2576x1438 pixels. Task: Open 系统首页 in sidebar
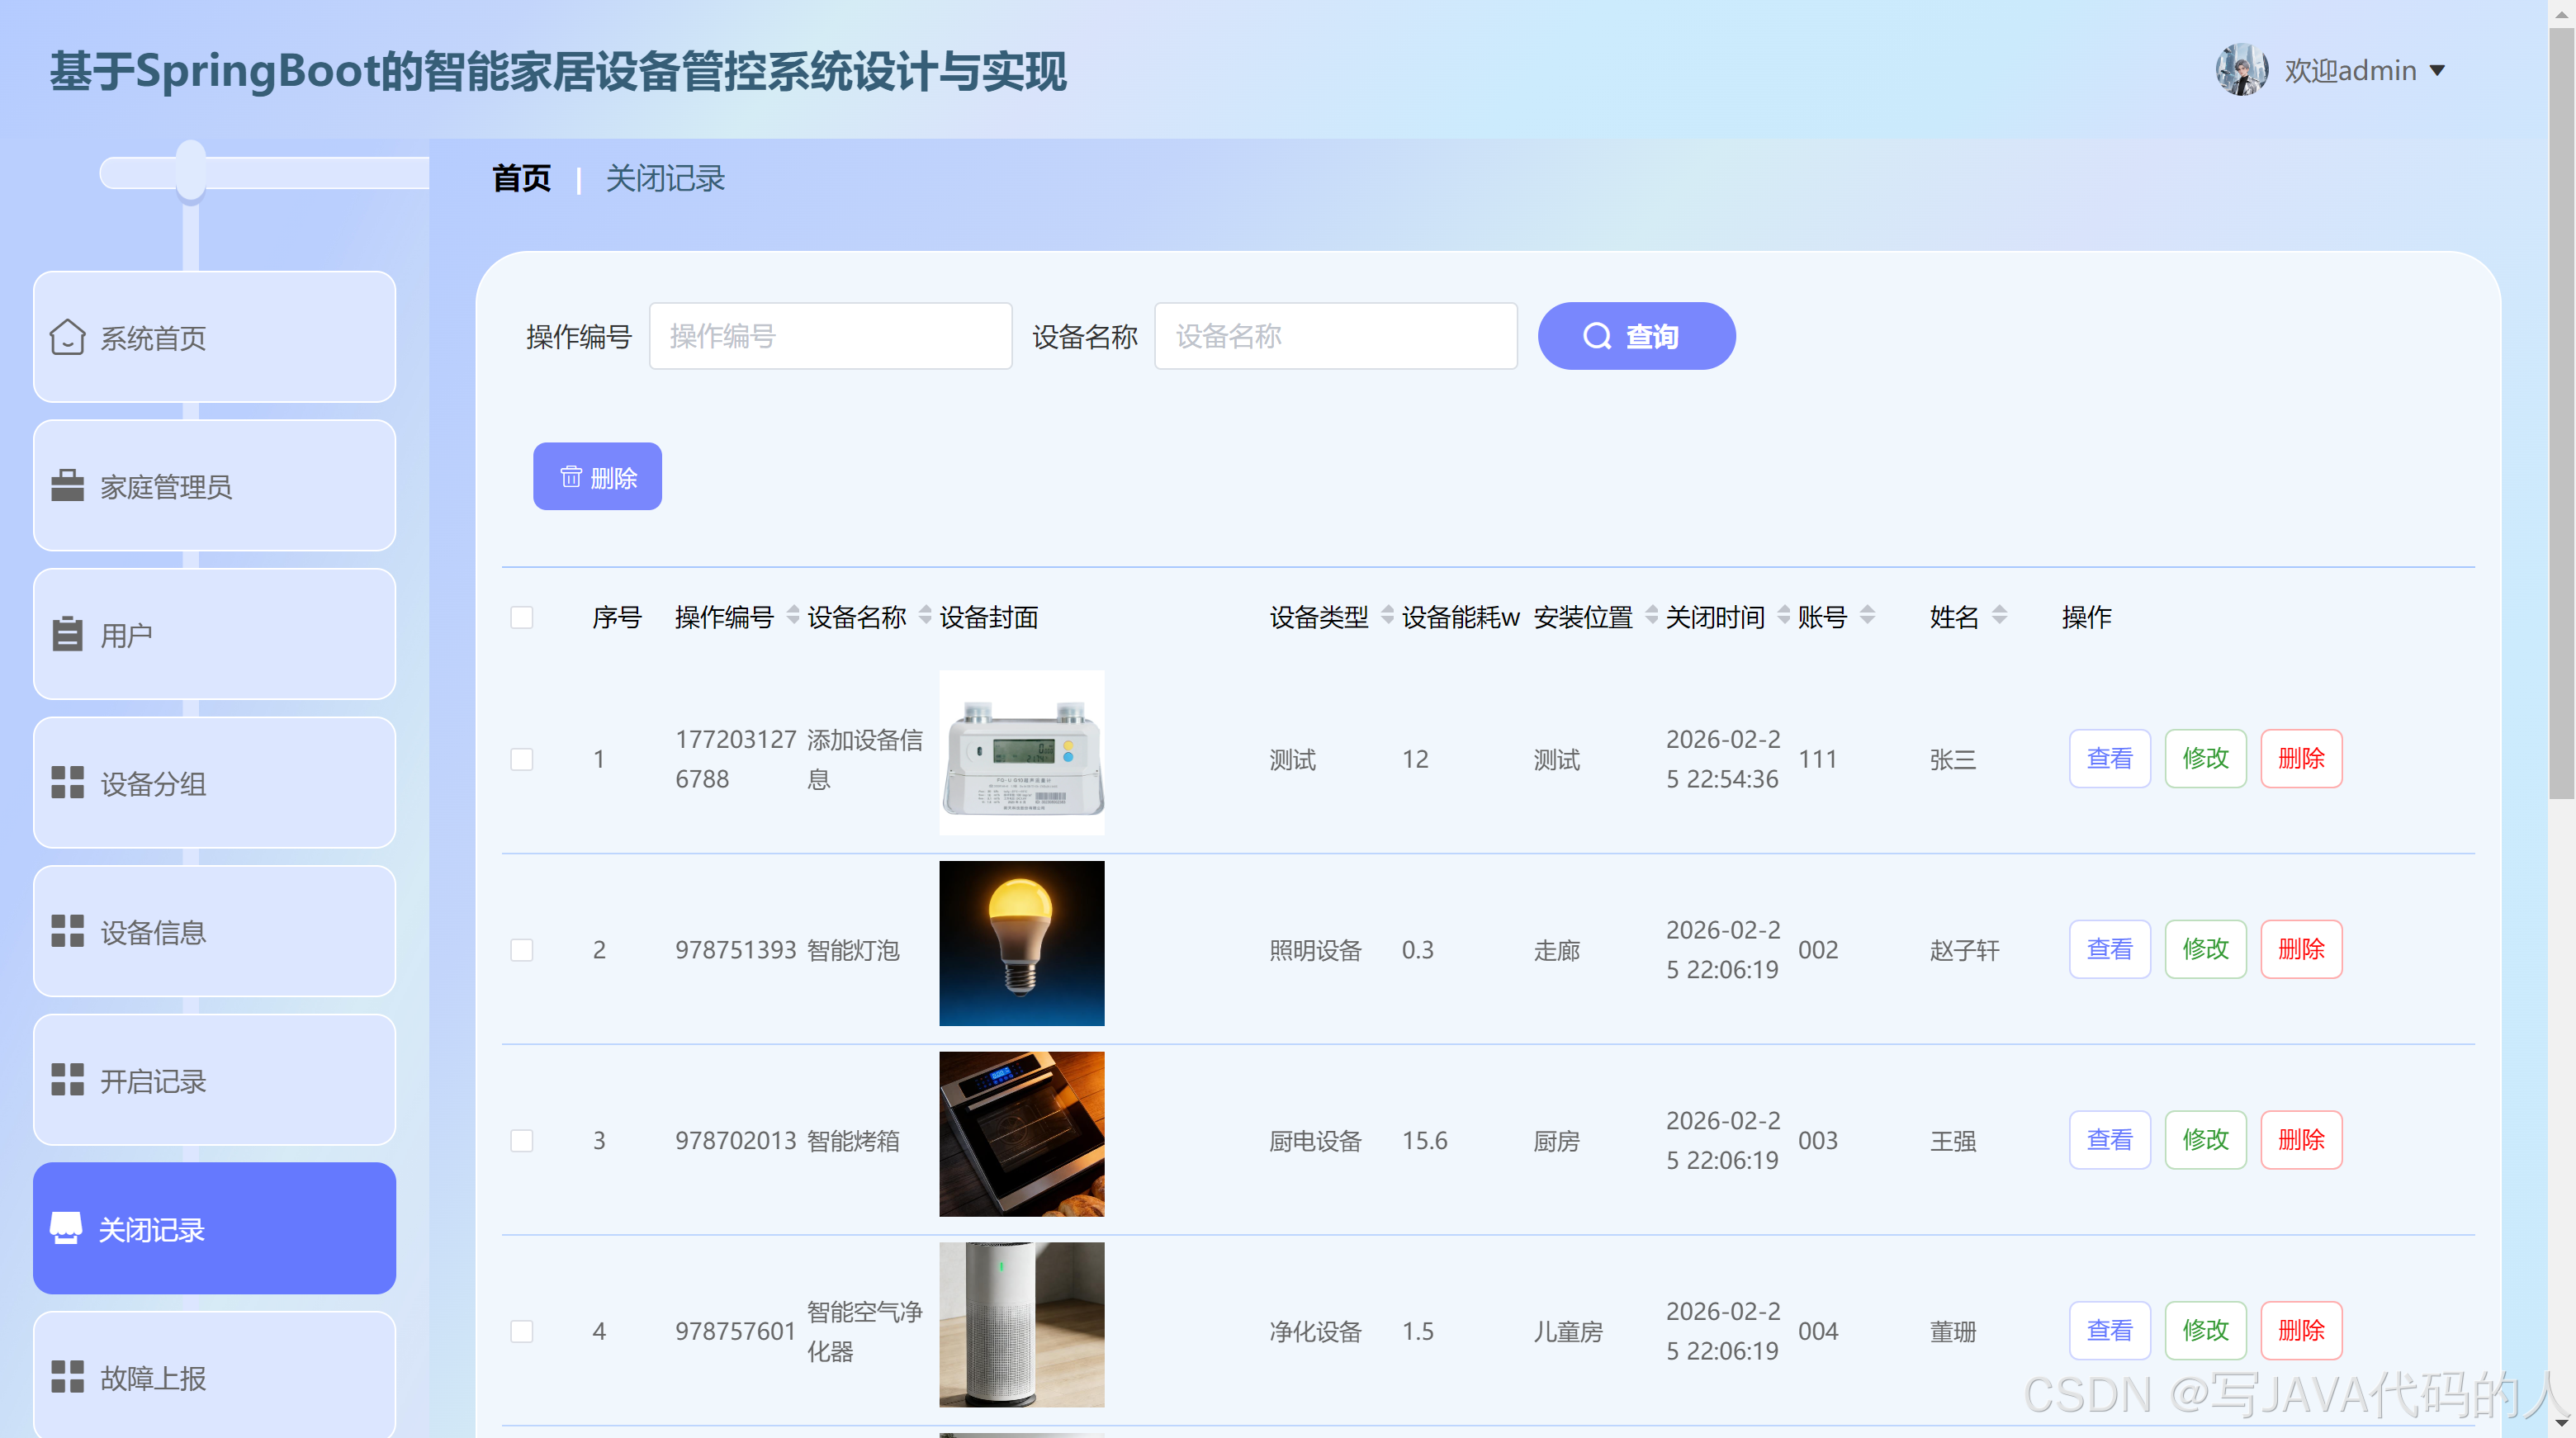click(214, 337)
